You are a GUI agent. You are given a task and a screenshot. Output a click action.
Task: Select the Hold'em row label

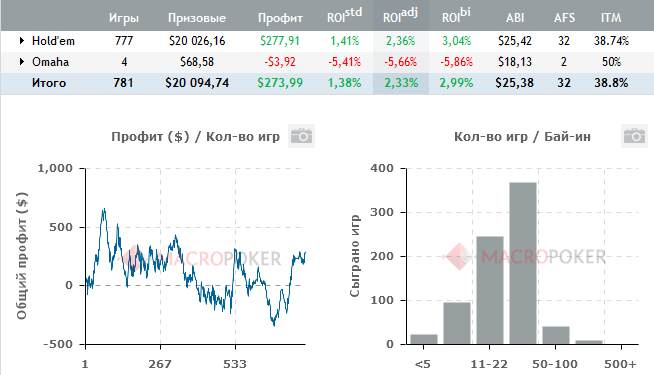(53, 41)
